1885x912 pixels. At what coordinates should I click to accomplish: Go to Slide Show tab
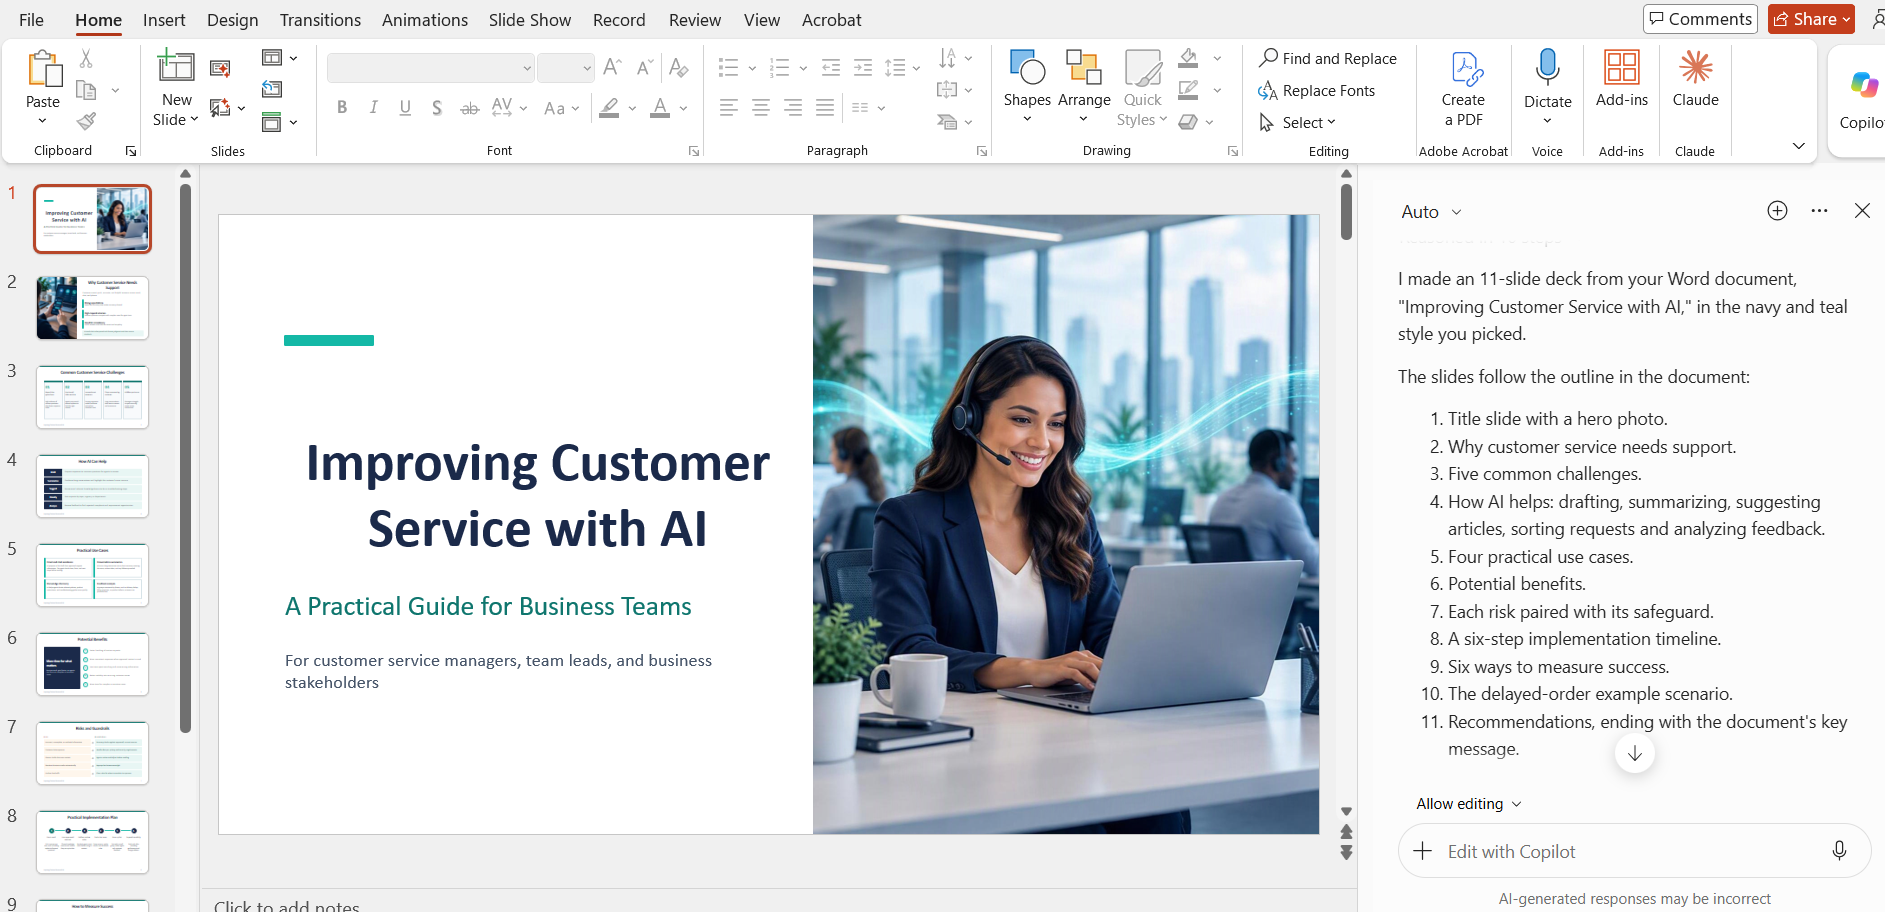[x=530, y=20]
